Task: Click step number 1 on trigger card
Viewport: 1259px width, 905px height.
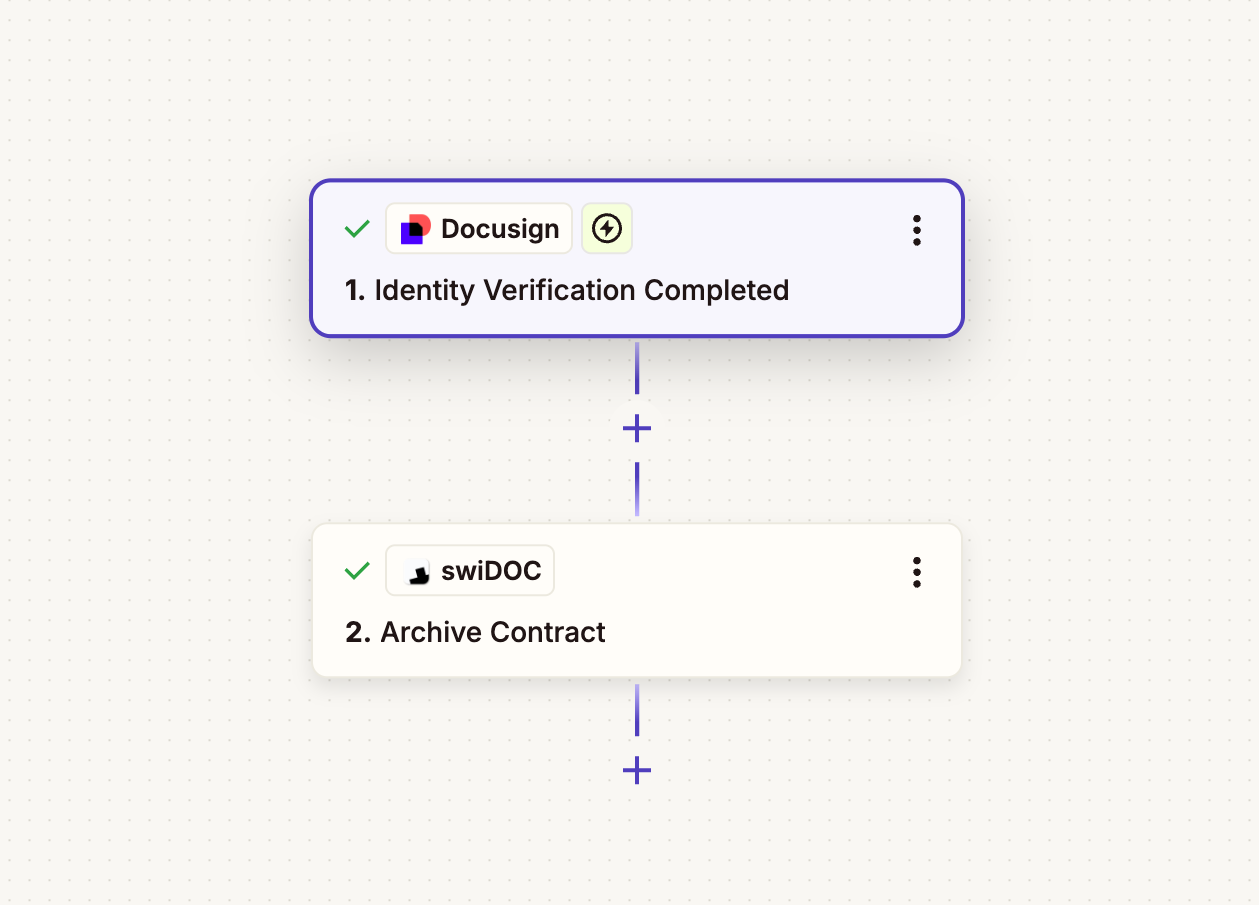Action: click(354, 291)
